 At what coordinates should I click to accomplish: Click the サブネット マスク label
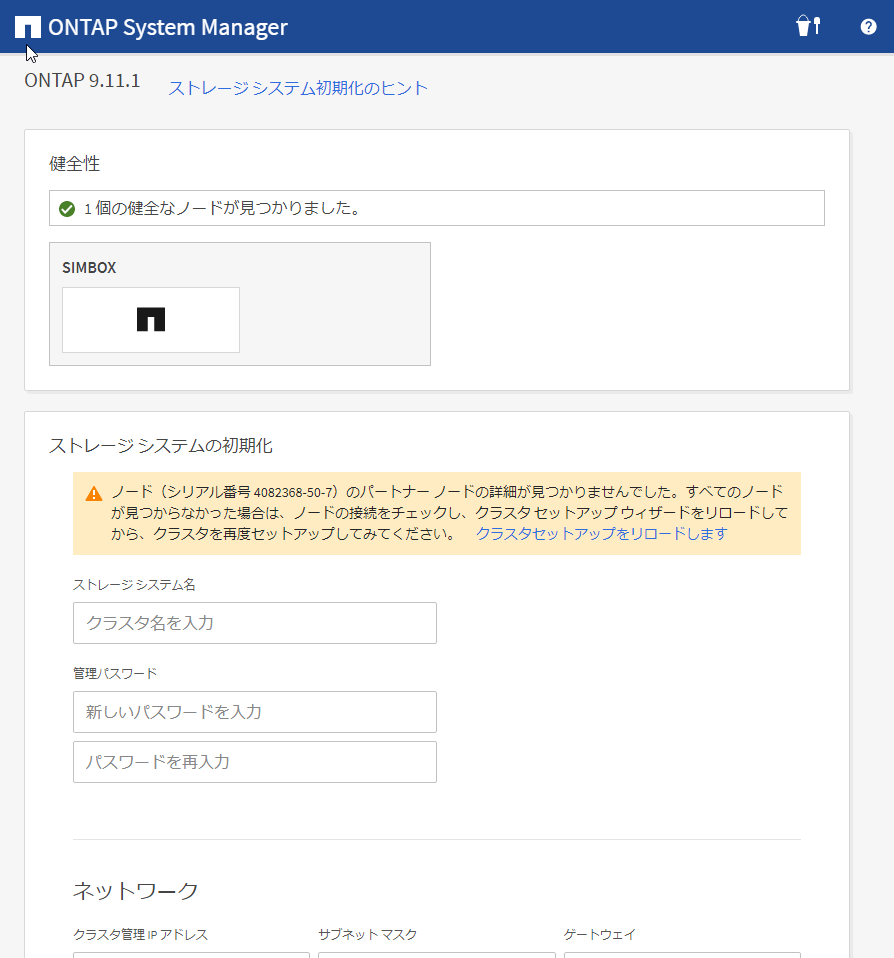pos(368,934)
